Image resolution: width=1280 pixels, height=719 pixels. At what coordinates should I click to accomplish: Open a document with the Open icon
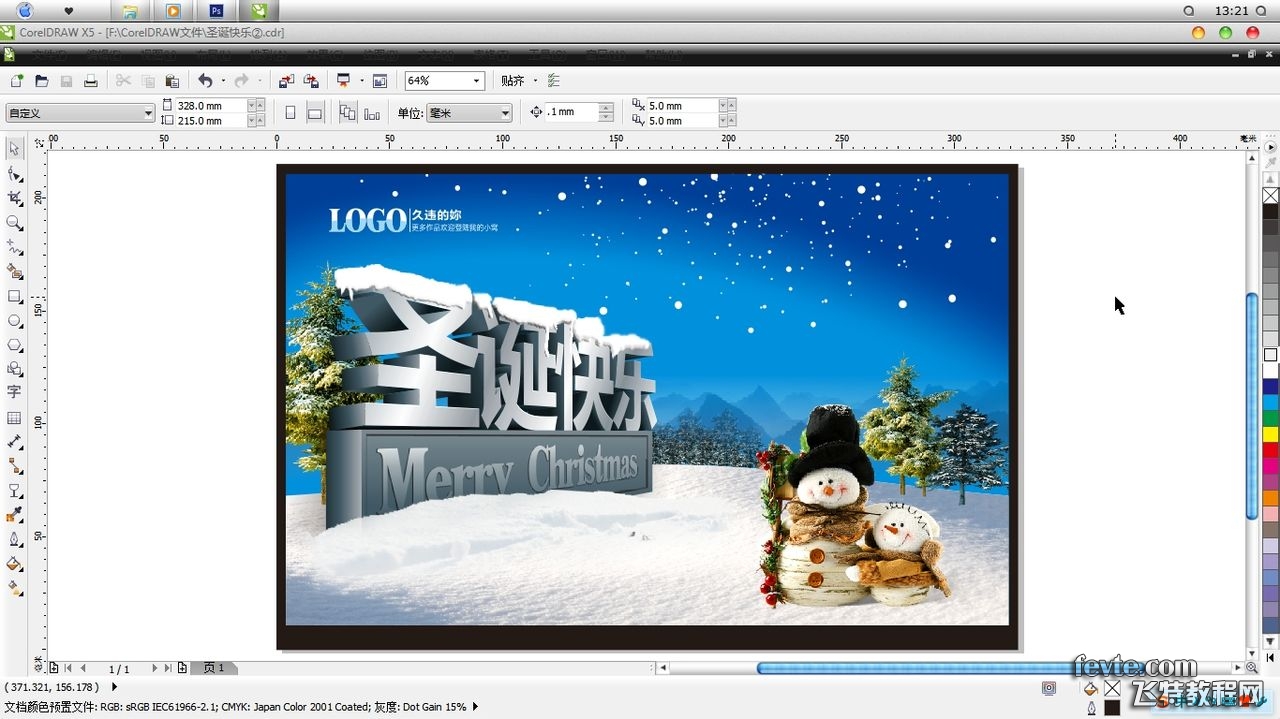40,80
